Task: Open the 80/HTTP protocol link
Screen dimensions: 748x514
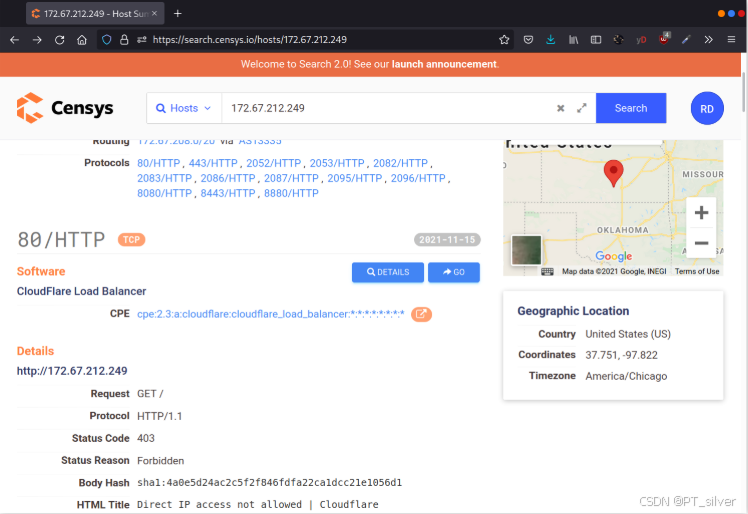Action: coord(158,163)
